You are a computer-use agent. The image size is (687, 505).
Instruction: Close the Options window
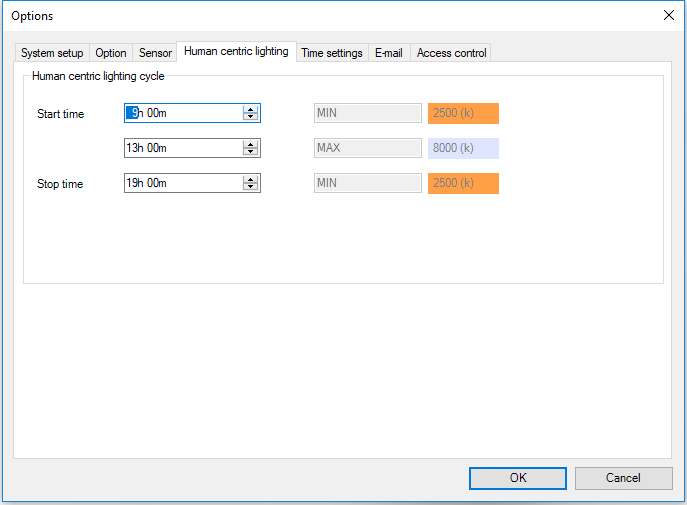coord(669,15)
